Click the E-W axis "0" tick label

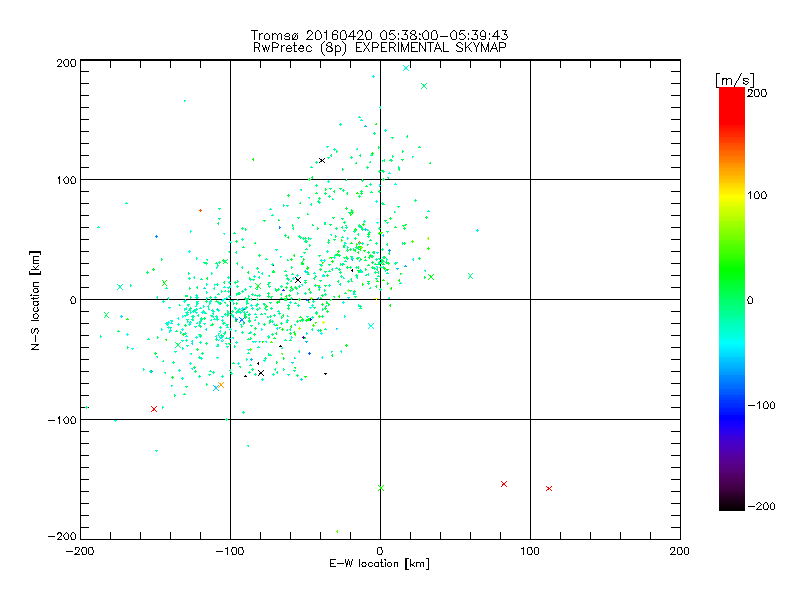click(x=380, y=551)
